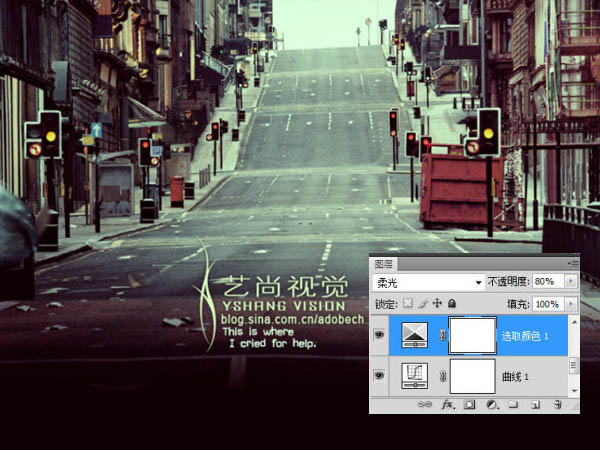Click the create new layer icon

(535, 406)
